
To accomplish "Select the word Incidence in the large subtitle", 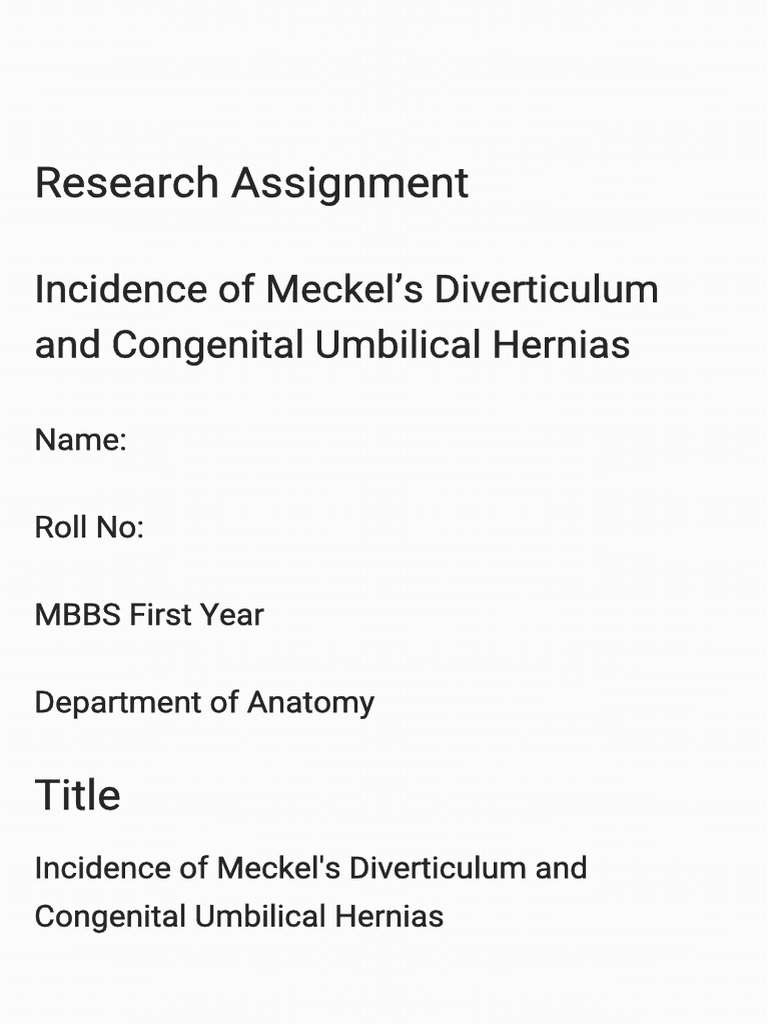I will 121,289.
